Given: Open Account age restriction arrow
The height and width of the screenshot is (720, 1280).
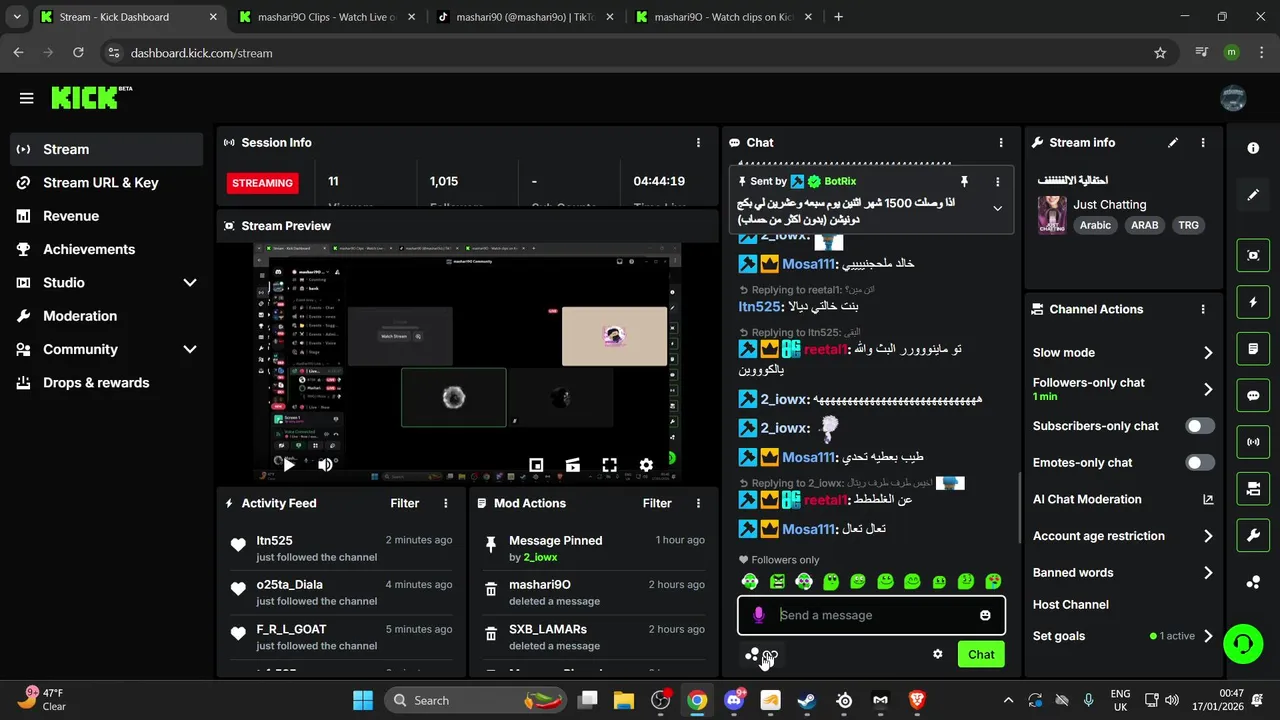Looking at the screenshot, I should [1208, 537].
